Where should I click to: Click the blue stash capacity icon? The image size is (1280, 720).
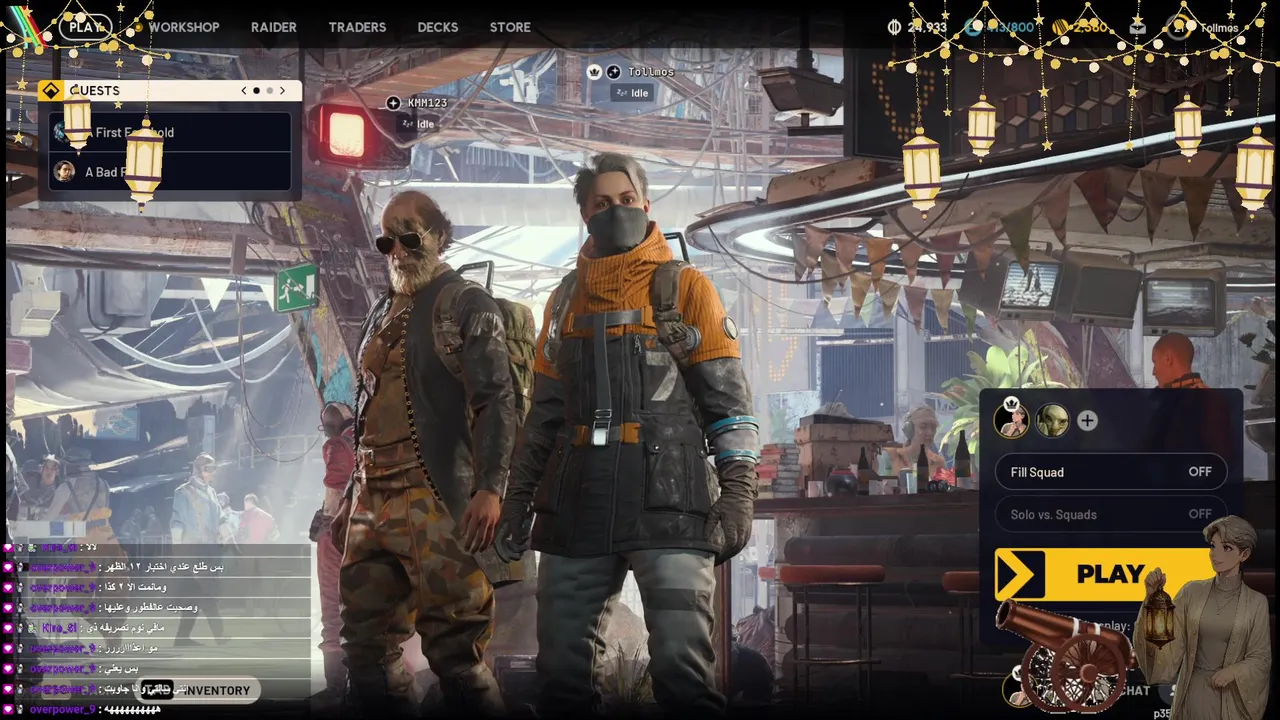click(x=973, y=27)
